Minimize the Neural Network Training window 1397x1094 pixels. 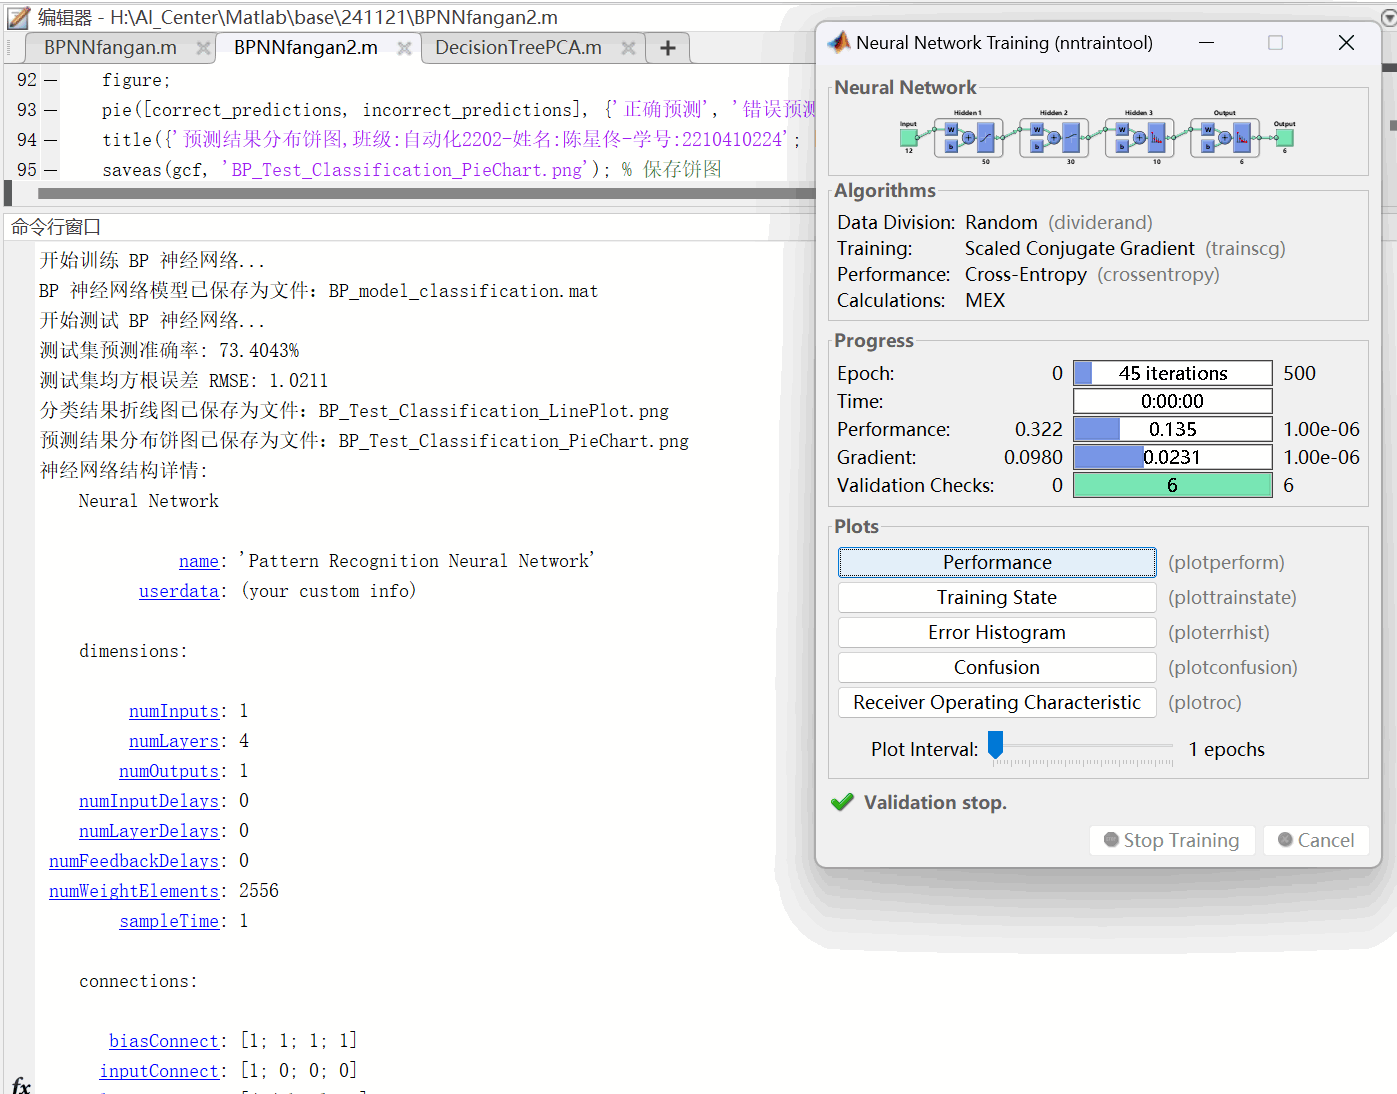[1207, 43]
